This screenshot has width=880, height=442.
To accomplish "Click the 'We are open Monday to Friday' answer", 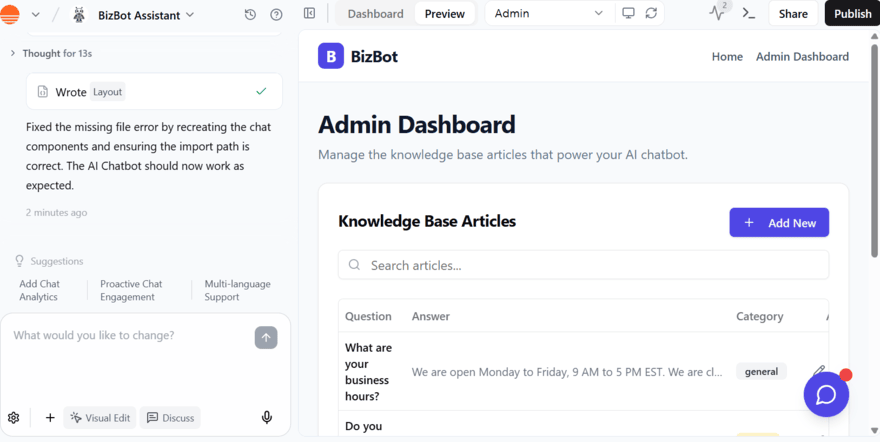I will coord(567,372).
